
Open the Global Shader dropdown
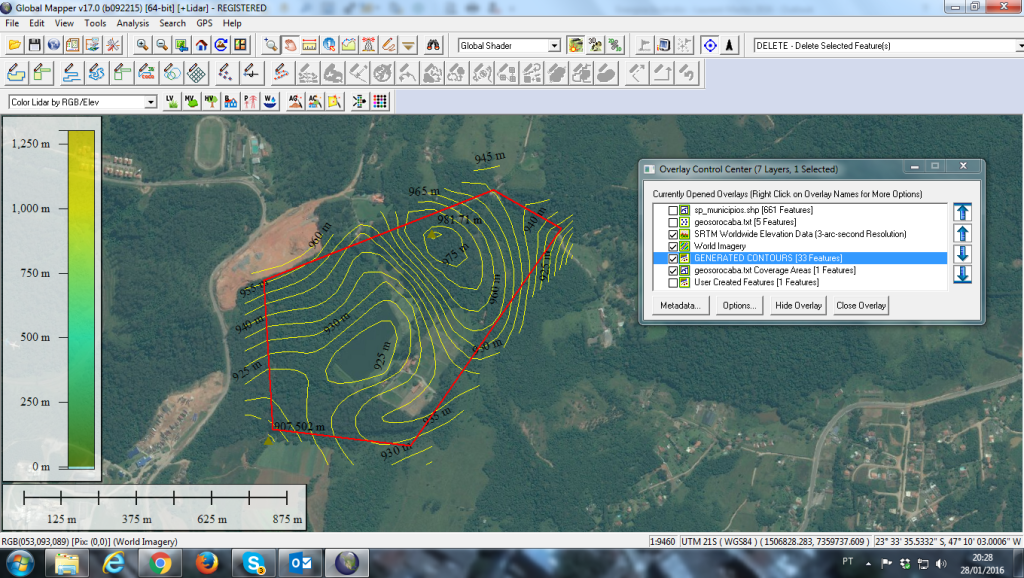(554, 46)
